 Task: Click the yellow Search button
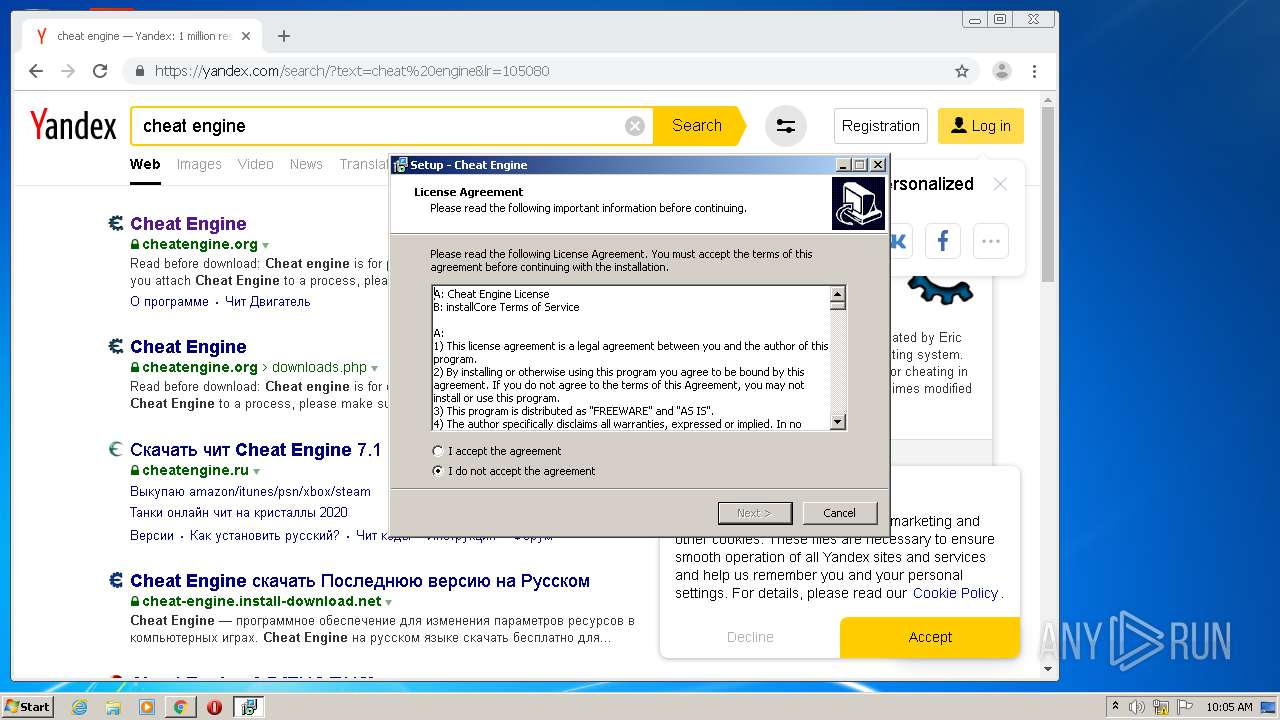[697, 126]
